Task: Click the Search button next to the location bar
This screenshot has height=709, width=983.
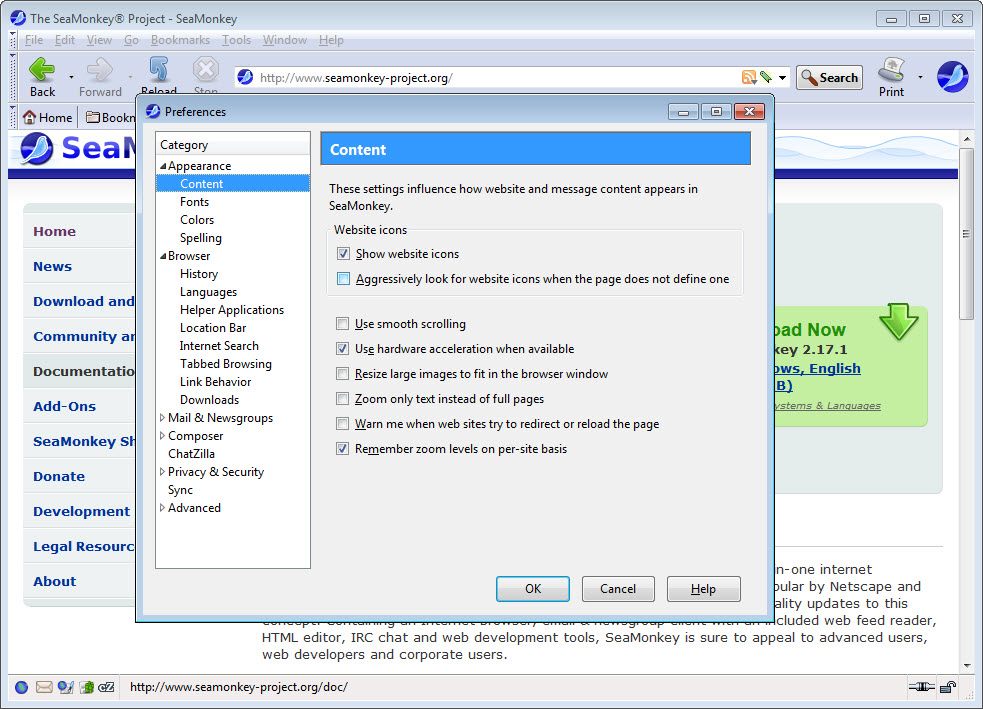Action: coord(829,78)
